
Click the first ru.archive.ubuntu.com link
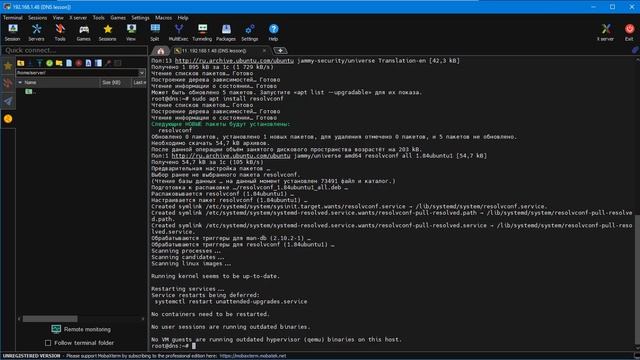point(234,60)
